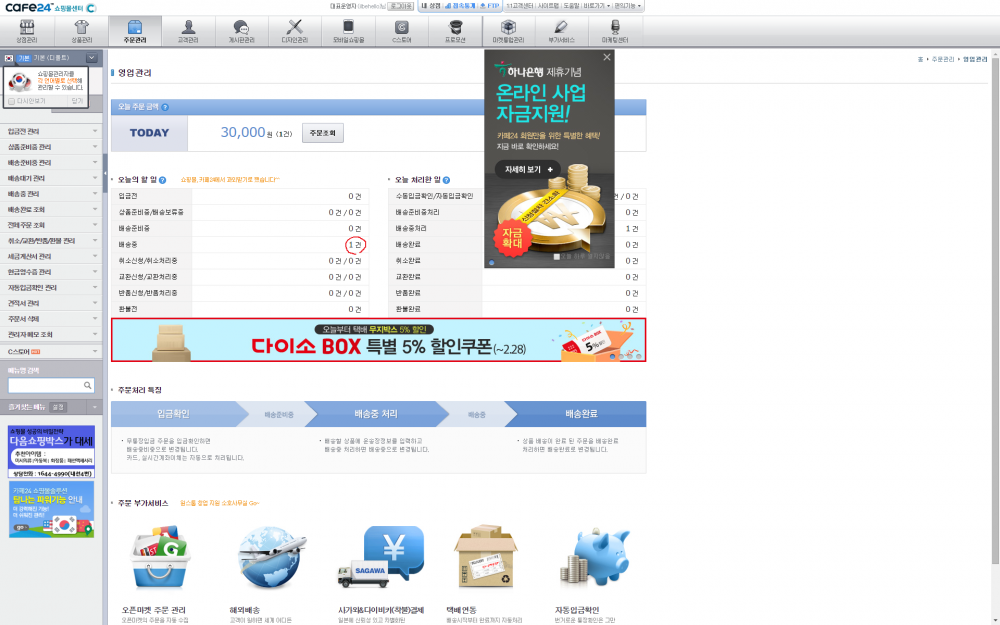Open the 마케팅센터 marketing center icon

click(x=615, y=31)
